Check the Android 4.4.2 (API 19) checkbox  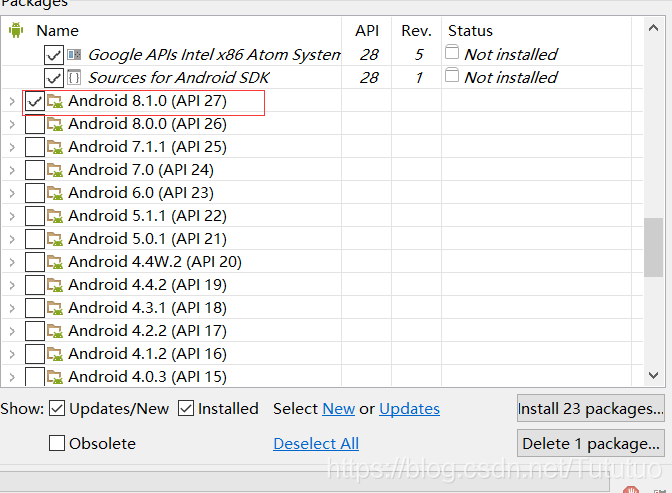35,285
